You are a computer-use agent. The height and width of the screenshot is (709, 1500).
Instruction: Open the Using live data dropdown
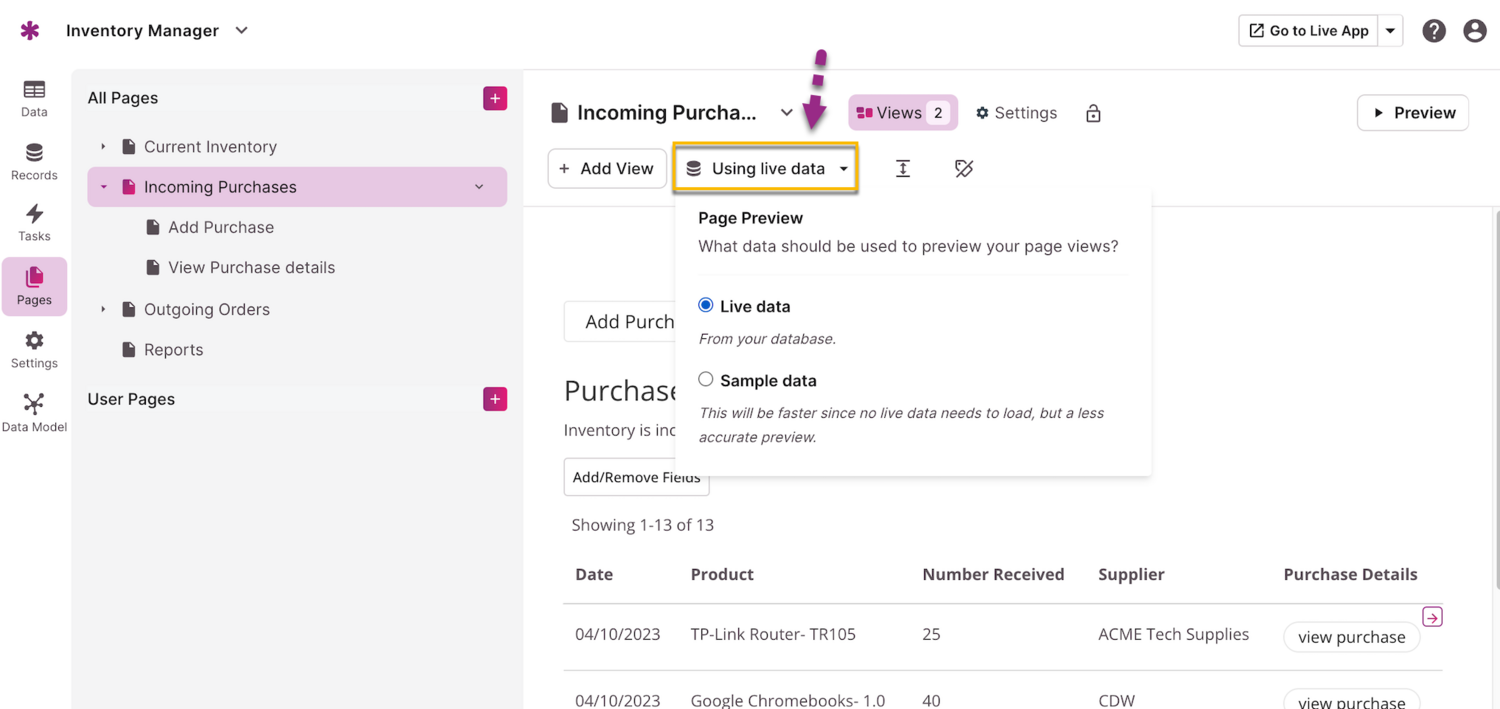click(766, 169)
